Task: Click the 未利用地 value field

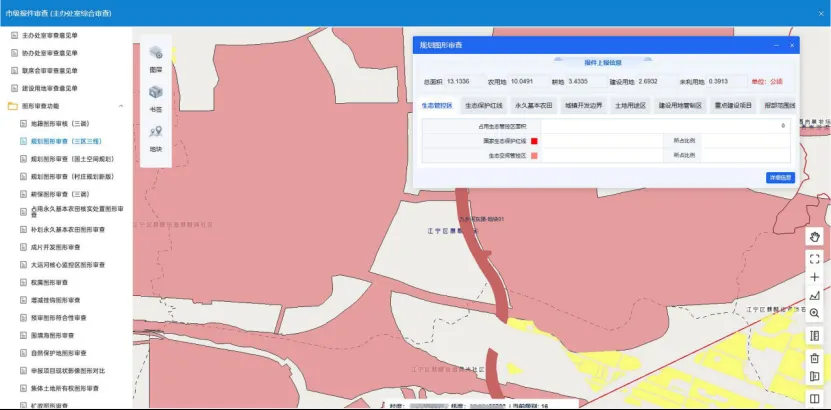Action: [x=727, y=82]
